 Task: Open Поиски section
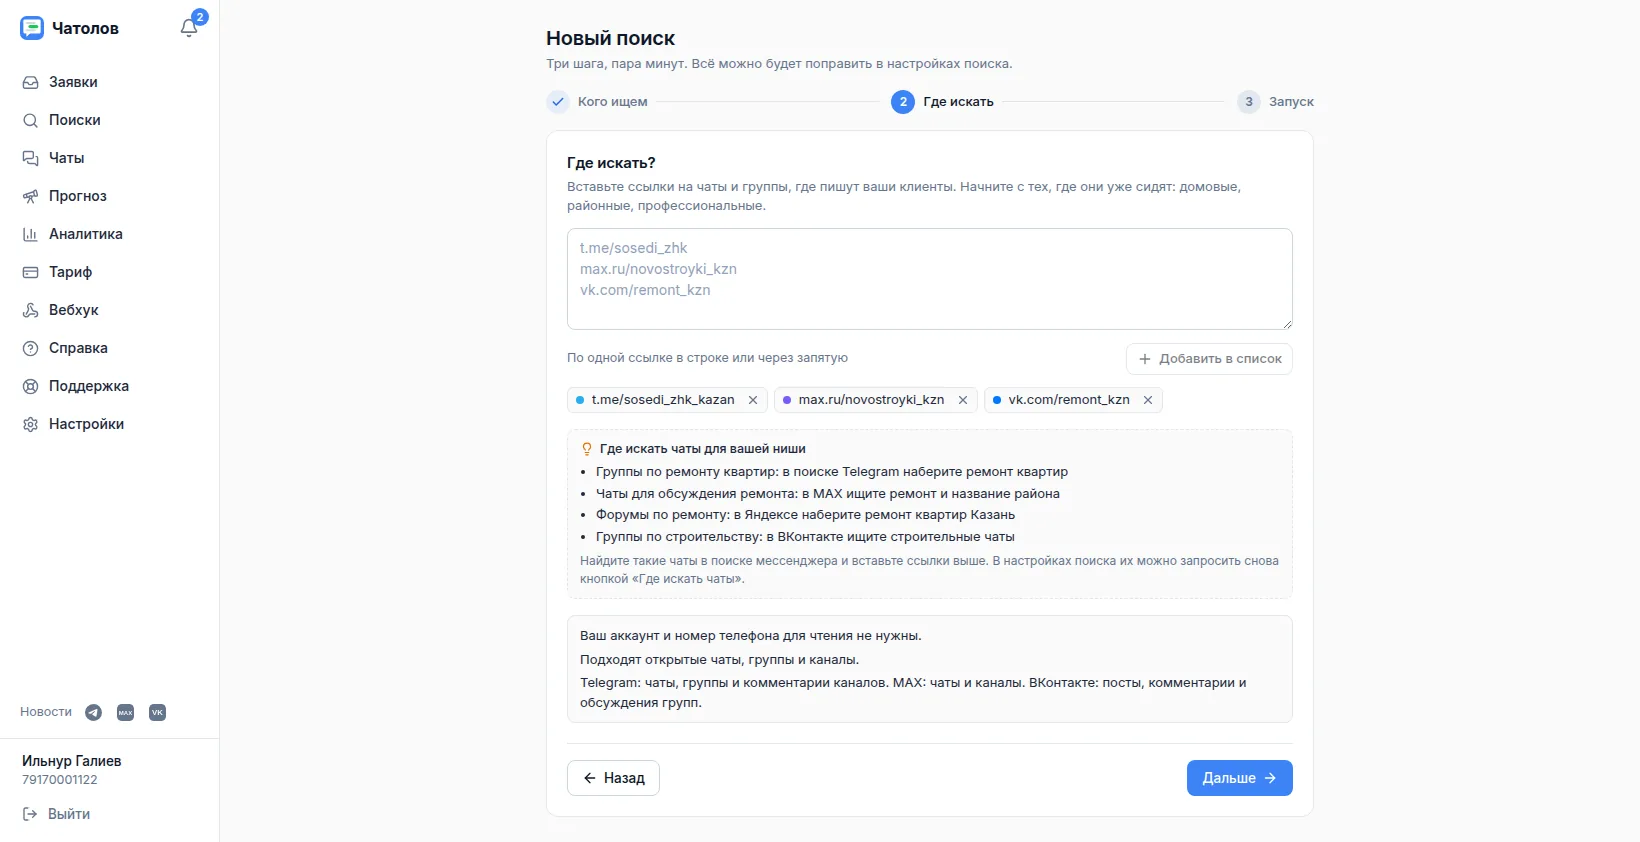[x=110, y=120]
